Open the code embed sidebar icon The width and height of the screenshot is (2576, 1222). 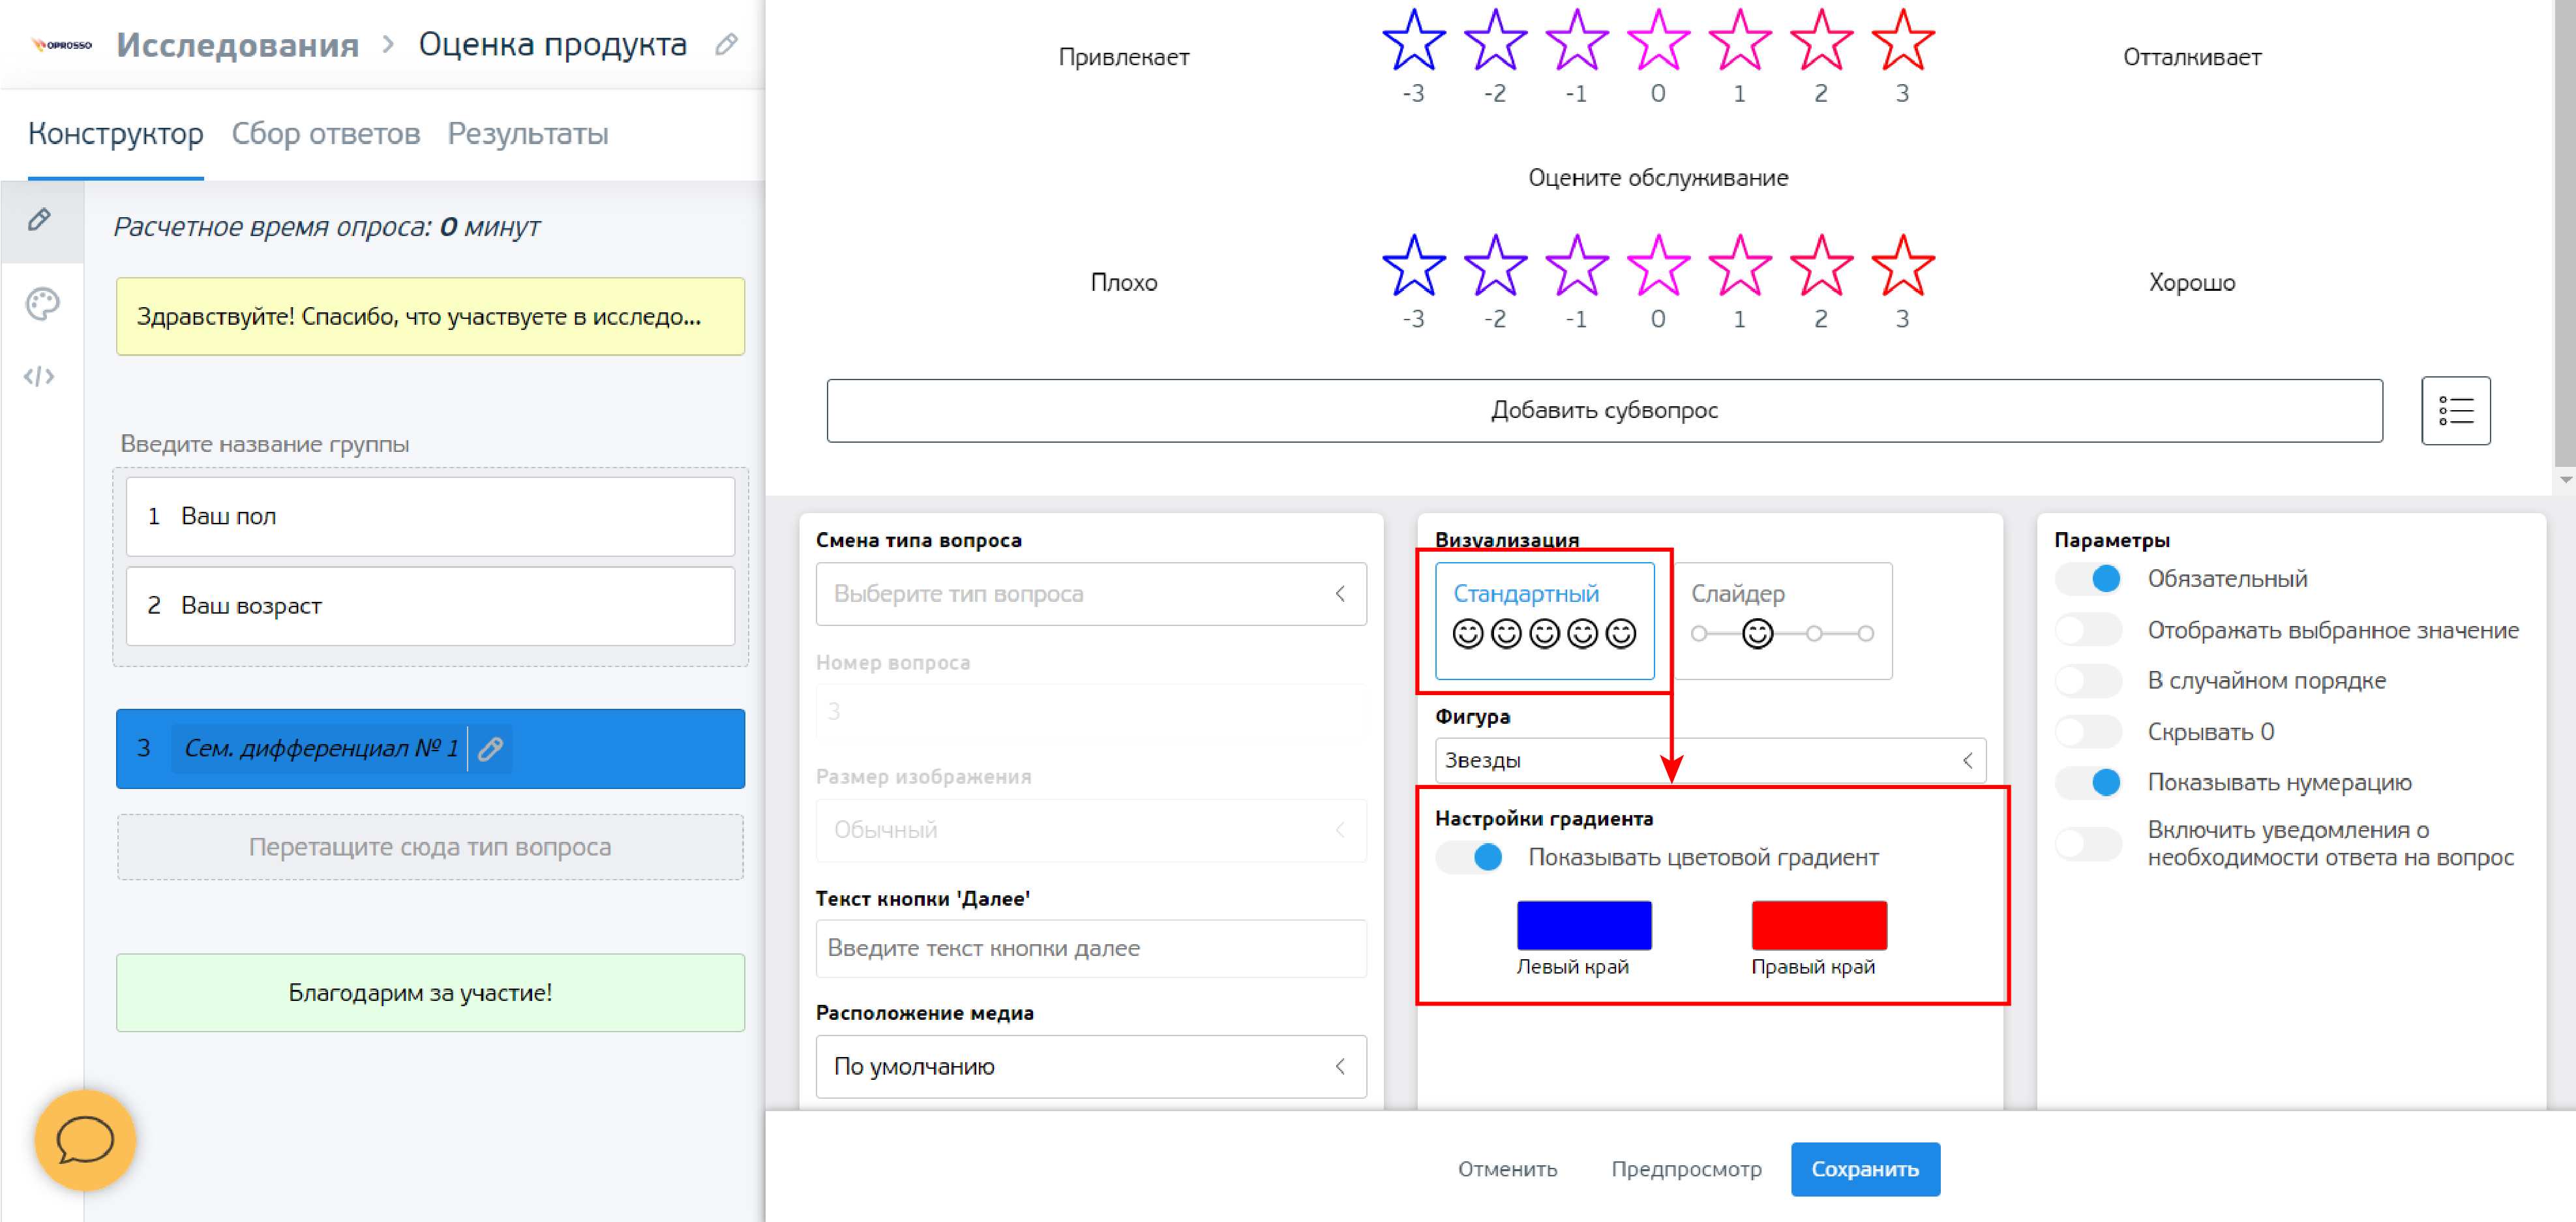point(39,377)
